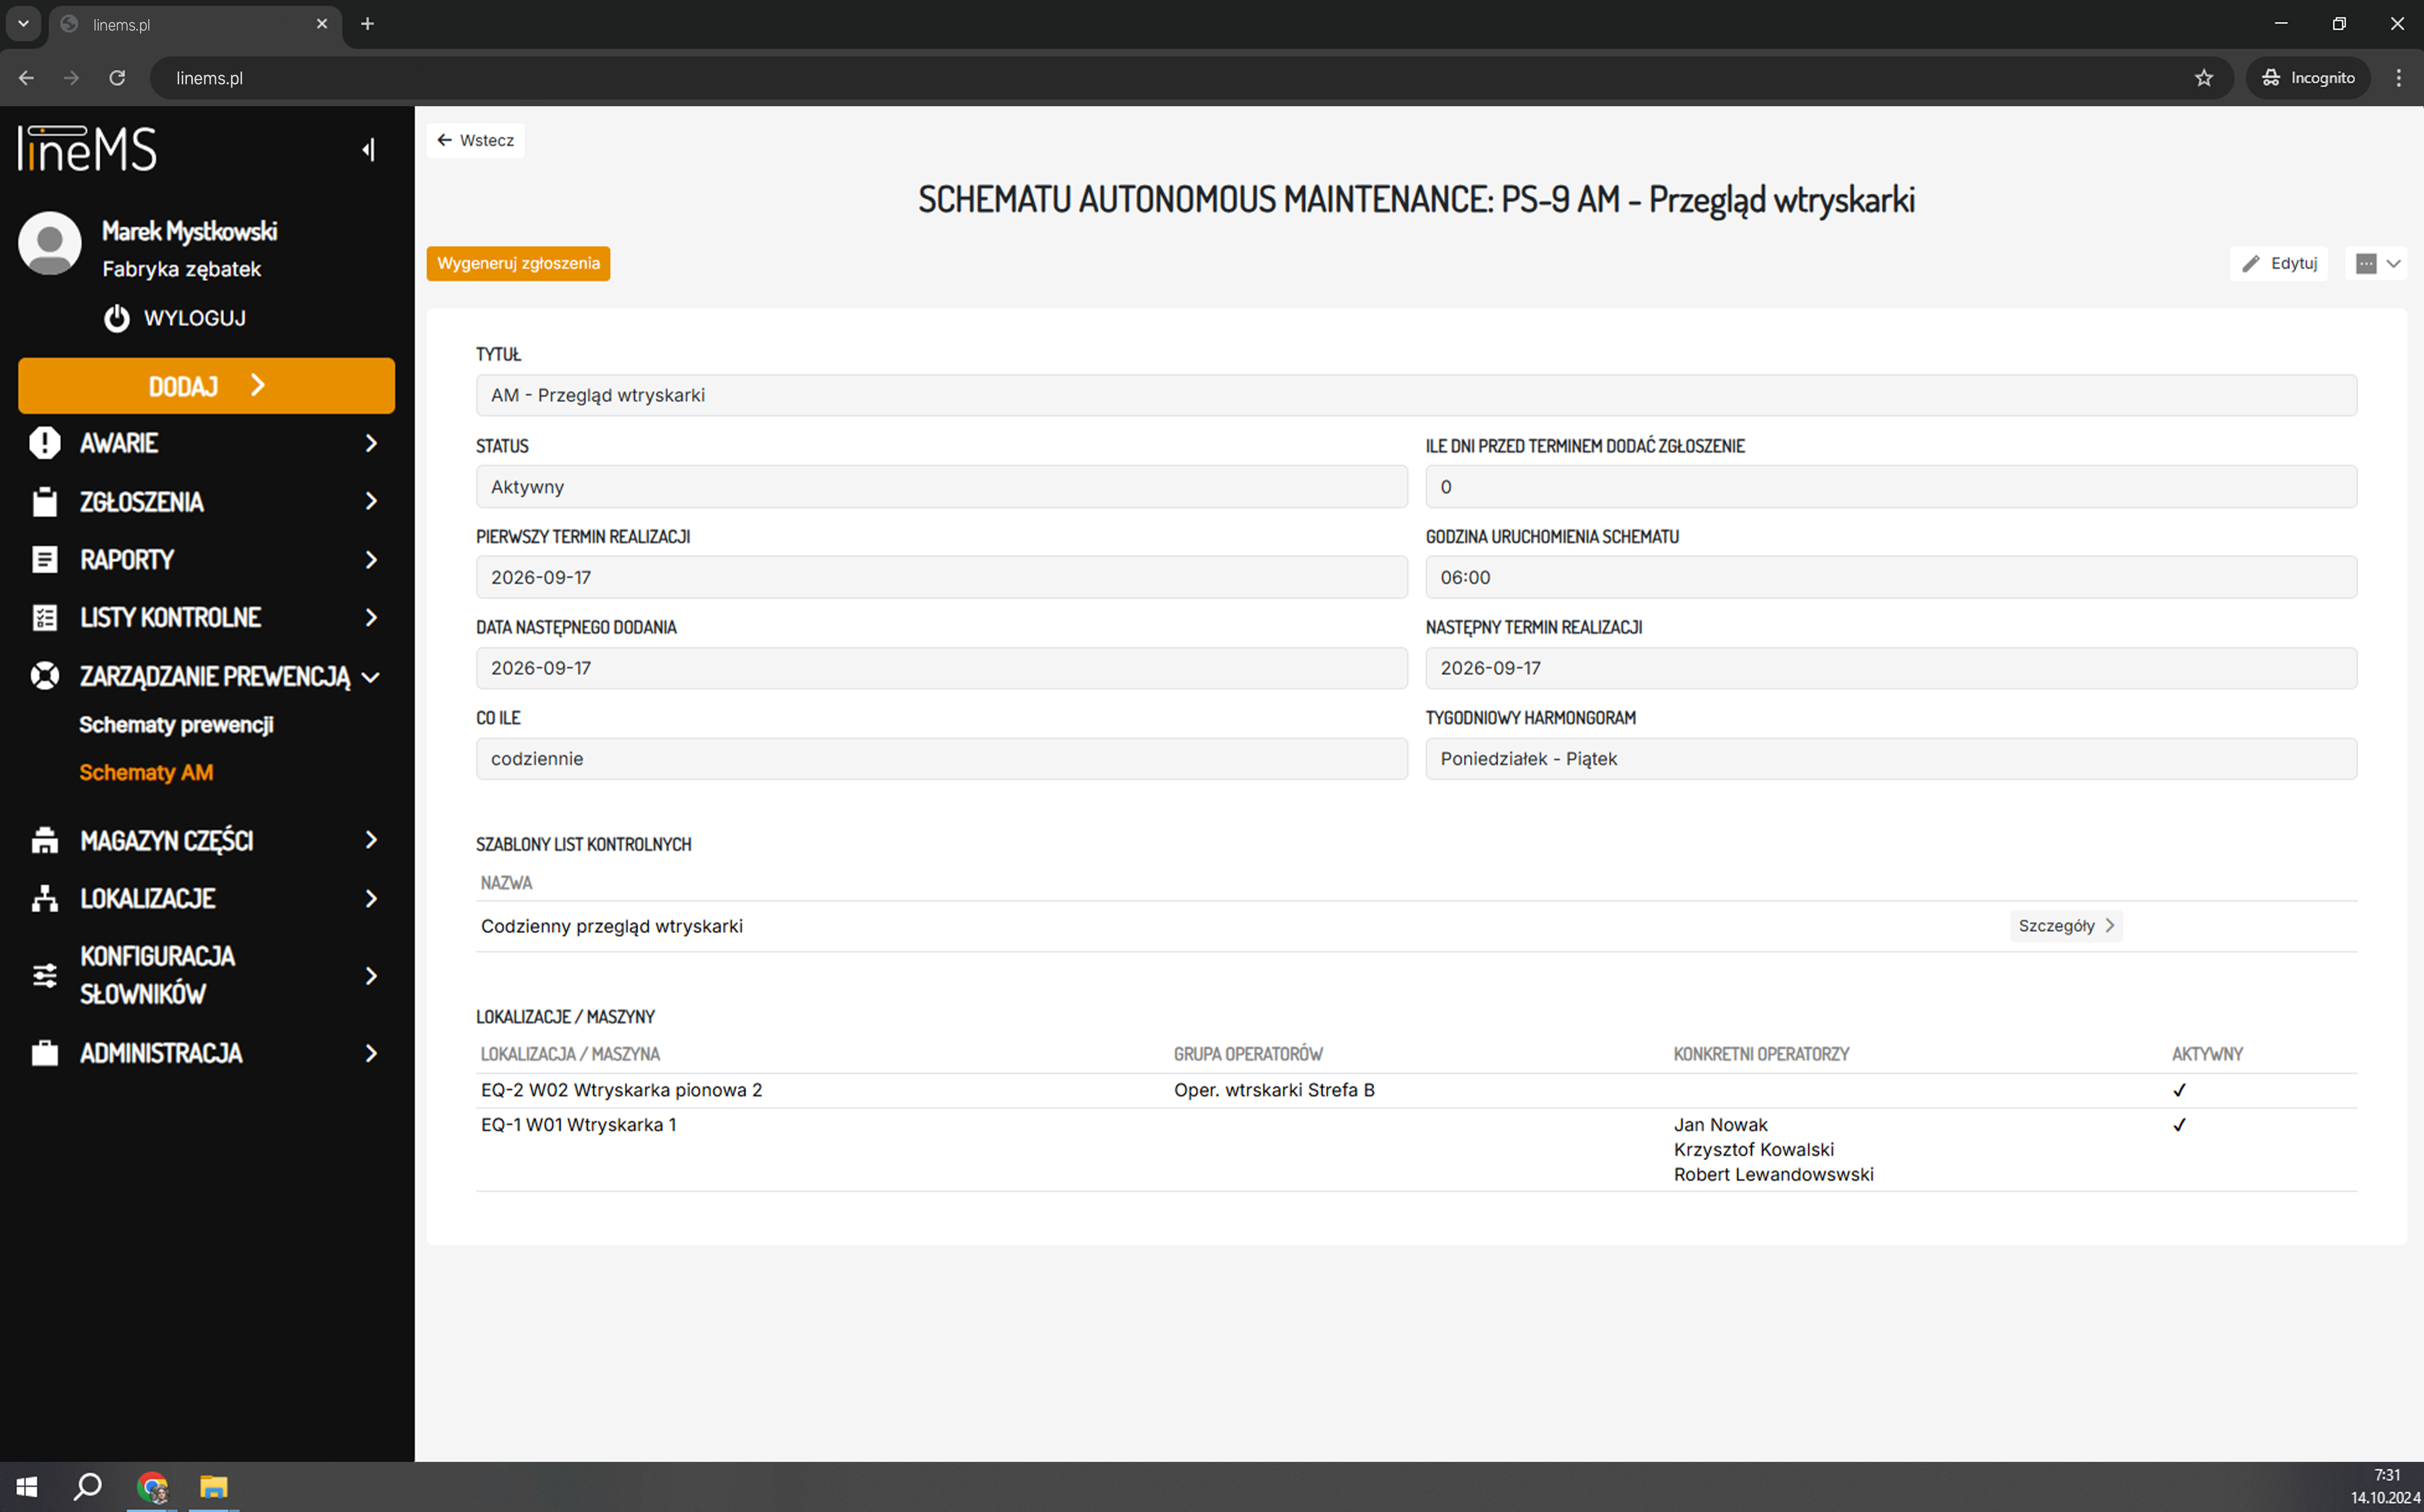Expand the RAPORTY menu chevron

[x=371, y=560]
